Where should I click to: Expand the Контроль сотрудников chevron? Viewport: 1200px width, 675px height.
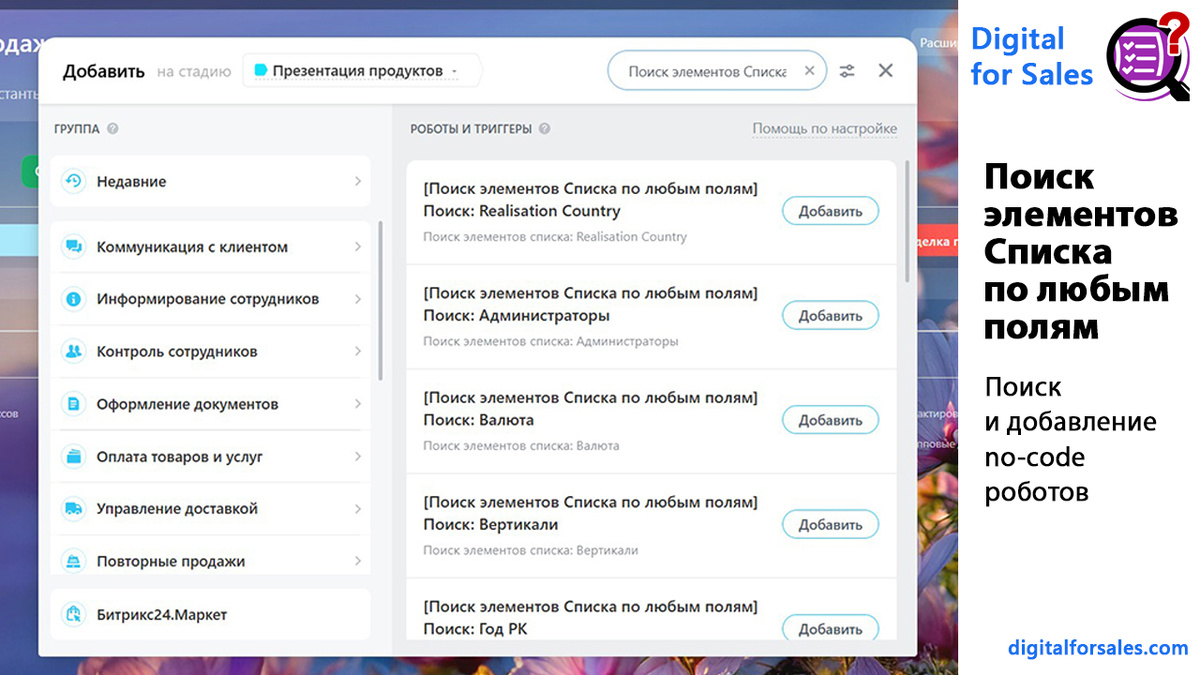pos(358,351)
